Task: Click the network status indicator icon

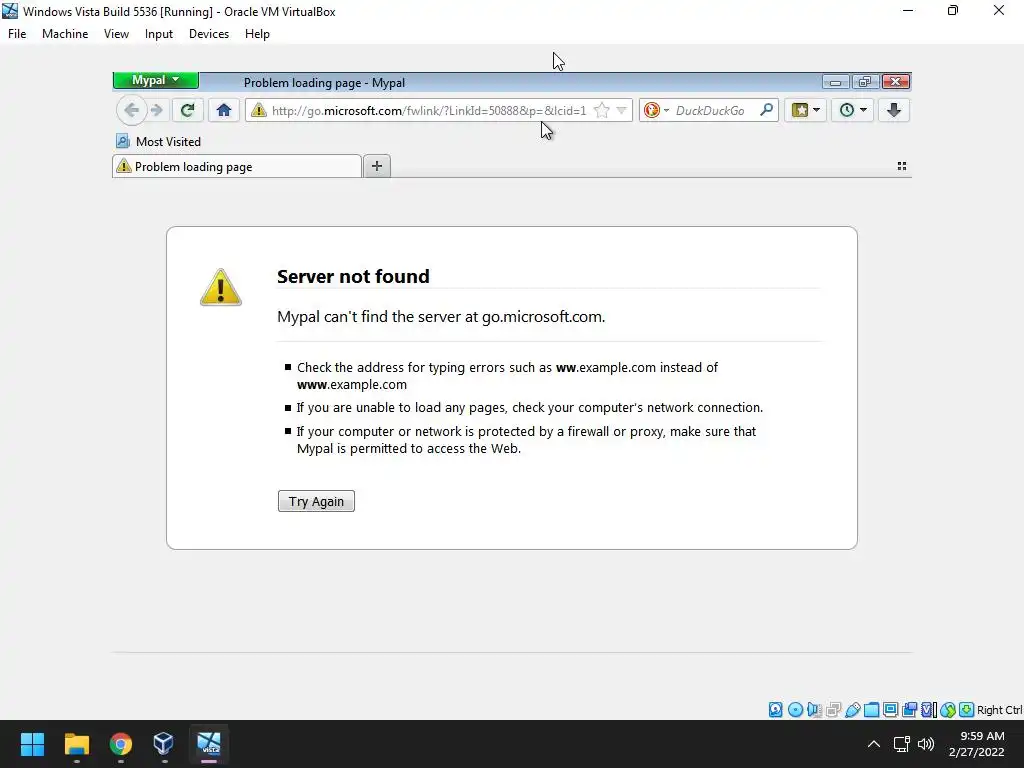Action: click(833, 709)
